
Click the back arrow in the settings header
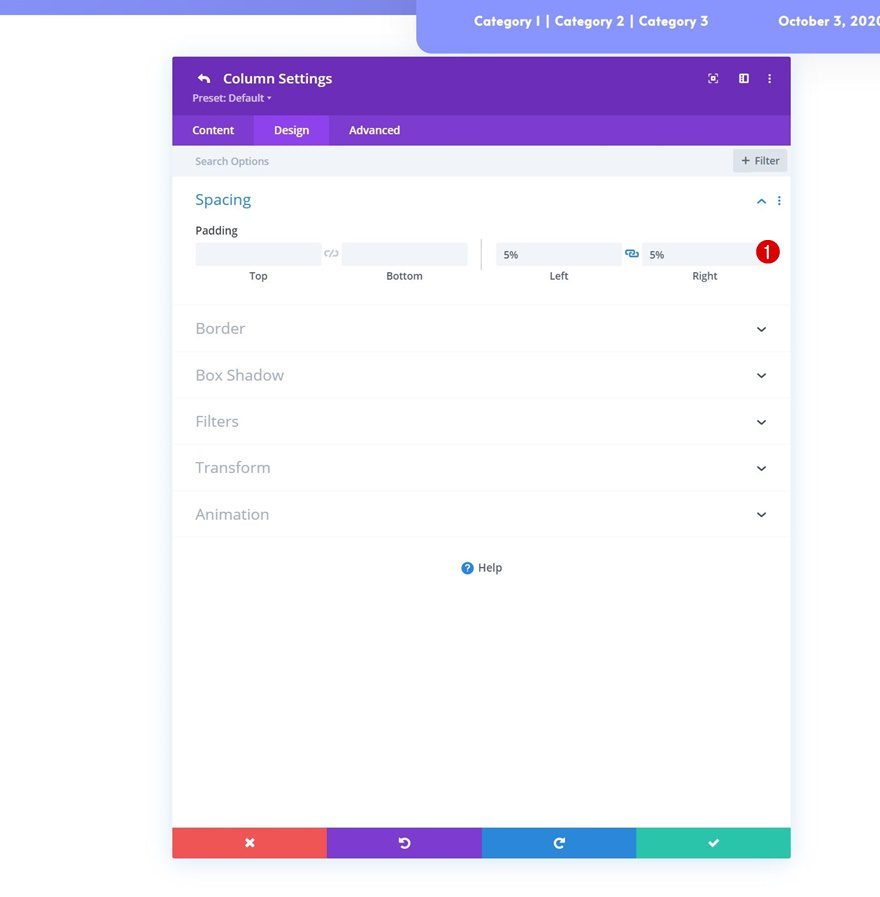point(203,77)
